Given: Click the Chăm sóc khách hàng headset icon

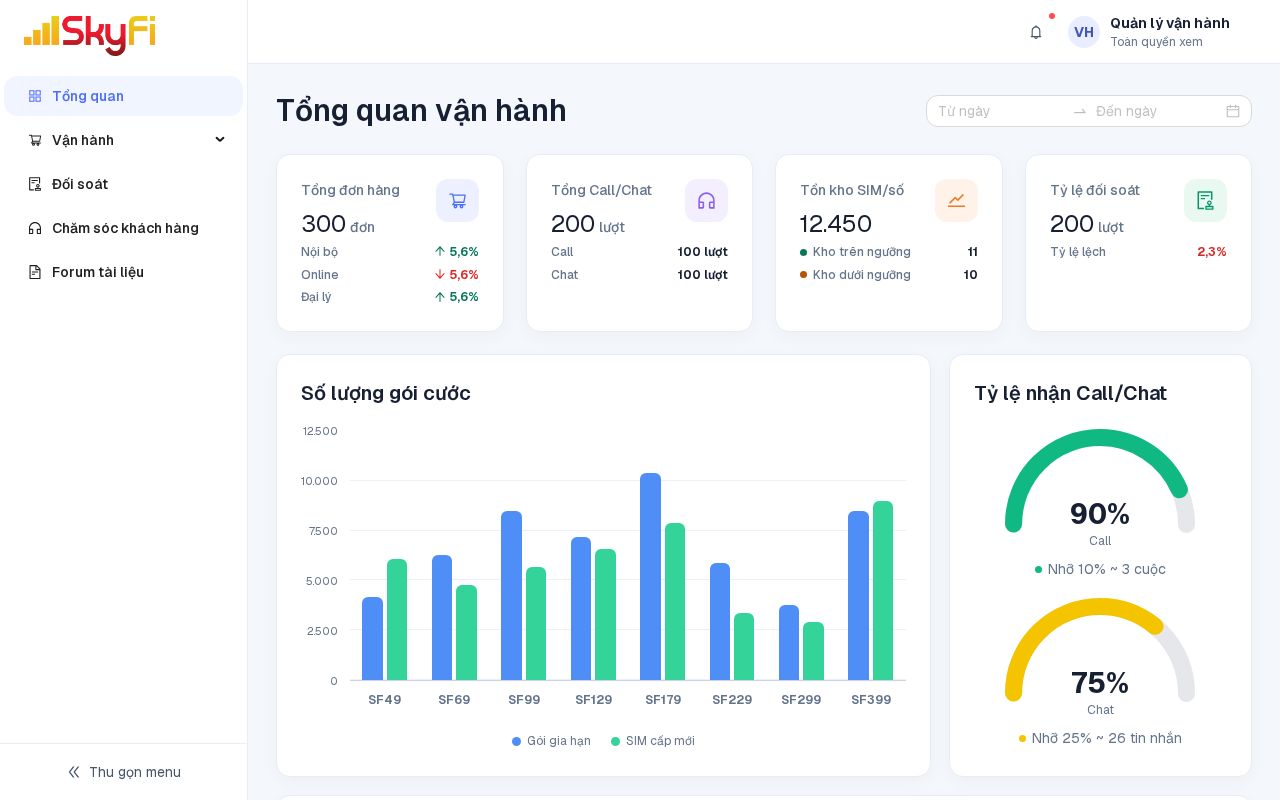Looking at the screenshot, I should [35, 228].
